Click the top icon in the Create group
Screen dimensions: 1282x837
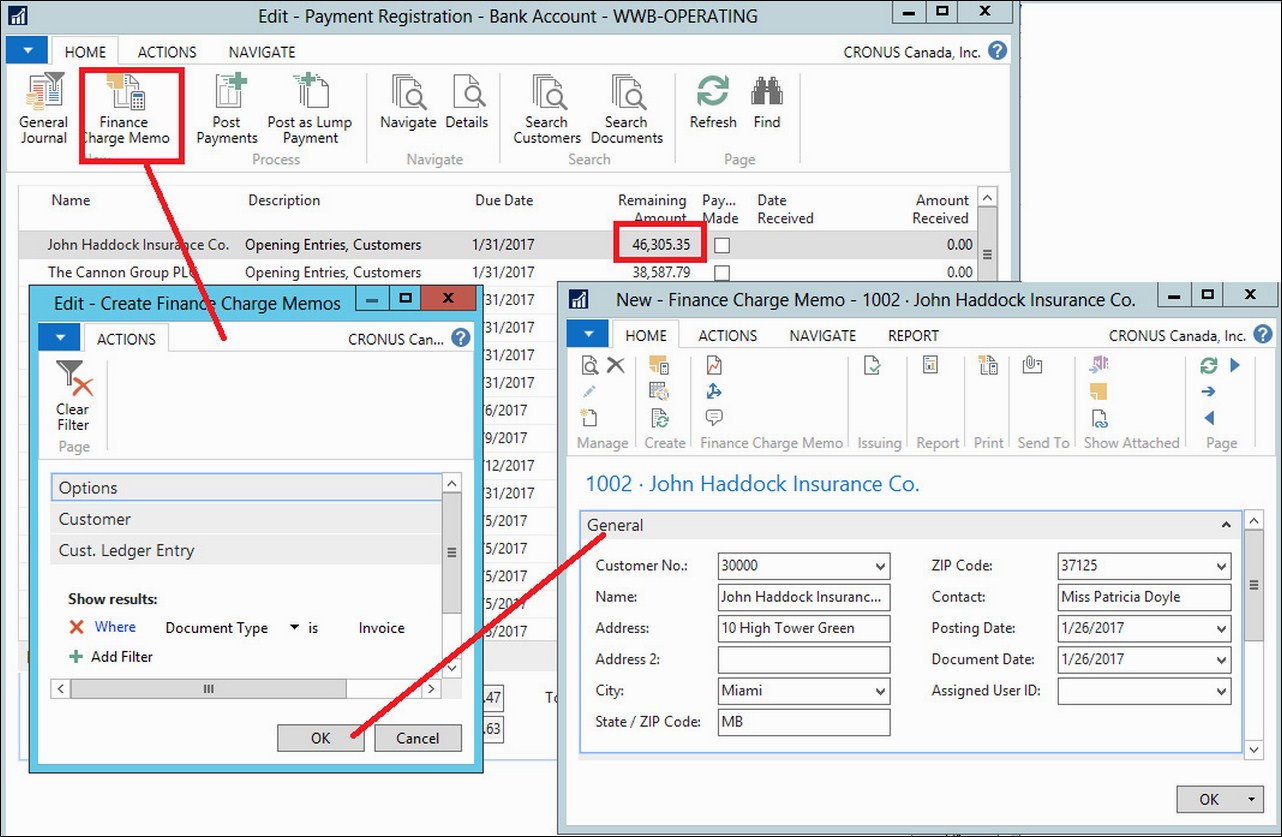[659, 365]
